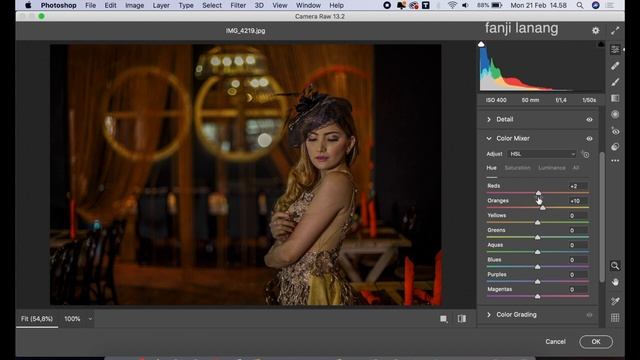Screen dimensions: 640x360
Task: Toggle Detail panel visibility eye
Action: click(589, 120)
